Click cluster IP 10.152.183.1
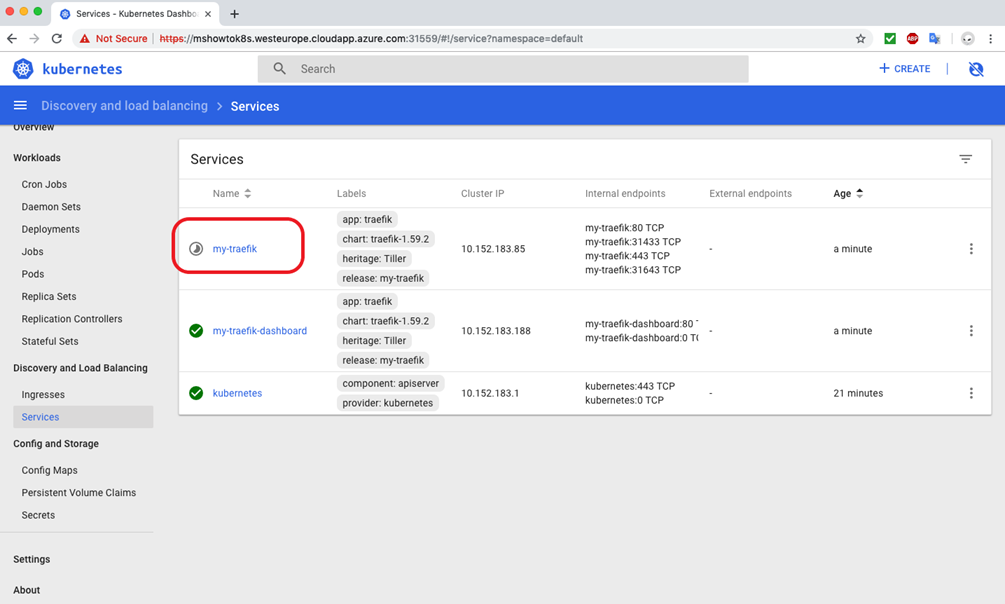 tap(490, 393)
